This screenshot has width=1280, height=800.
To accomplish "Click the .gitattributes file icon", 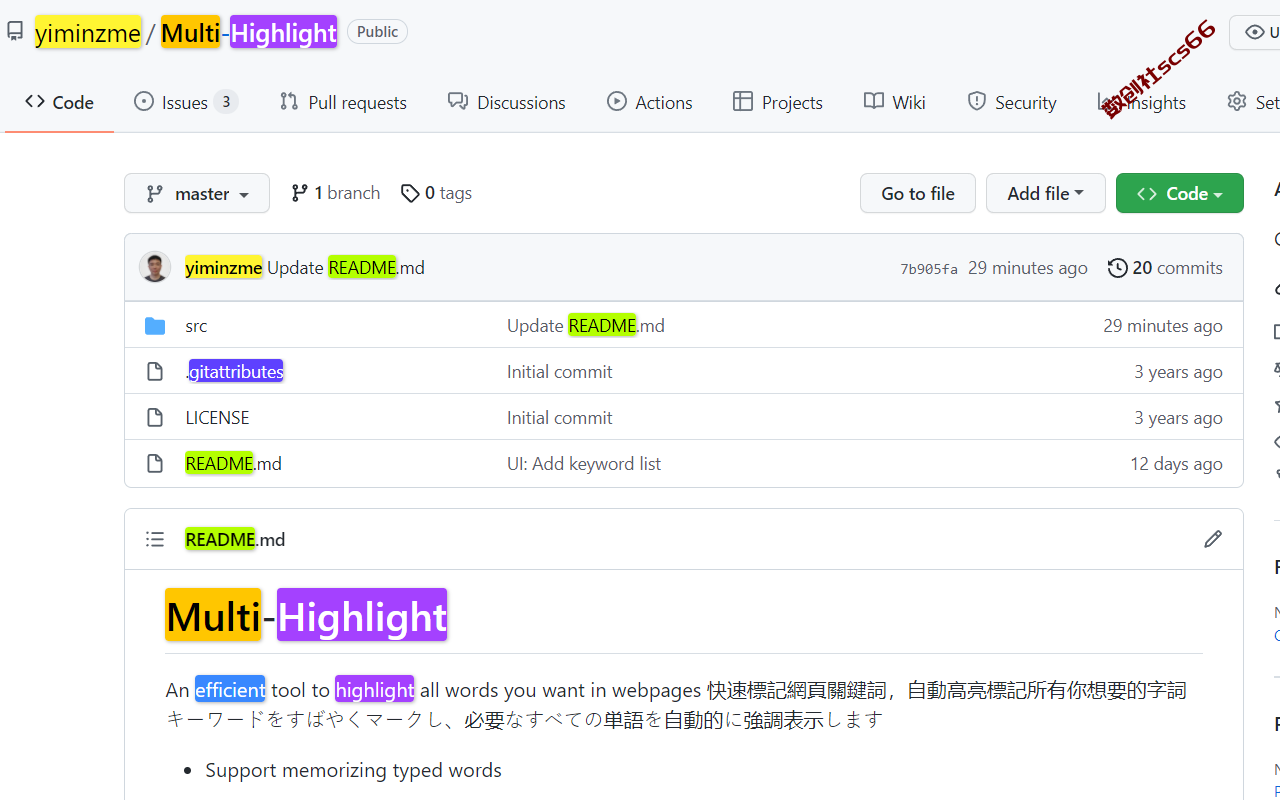I will [x=155, y=371].
